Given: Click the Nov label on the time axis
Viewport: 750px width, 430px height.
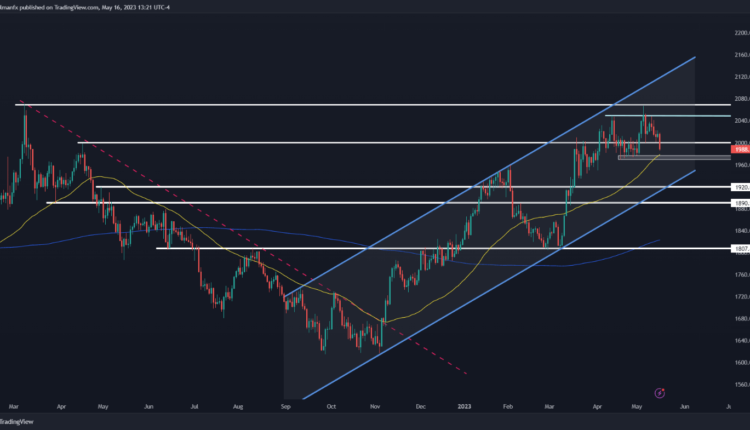Looking at the screenshot, I should coord(374,408).
